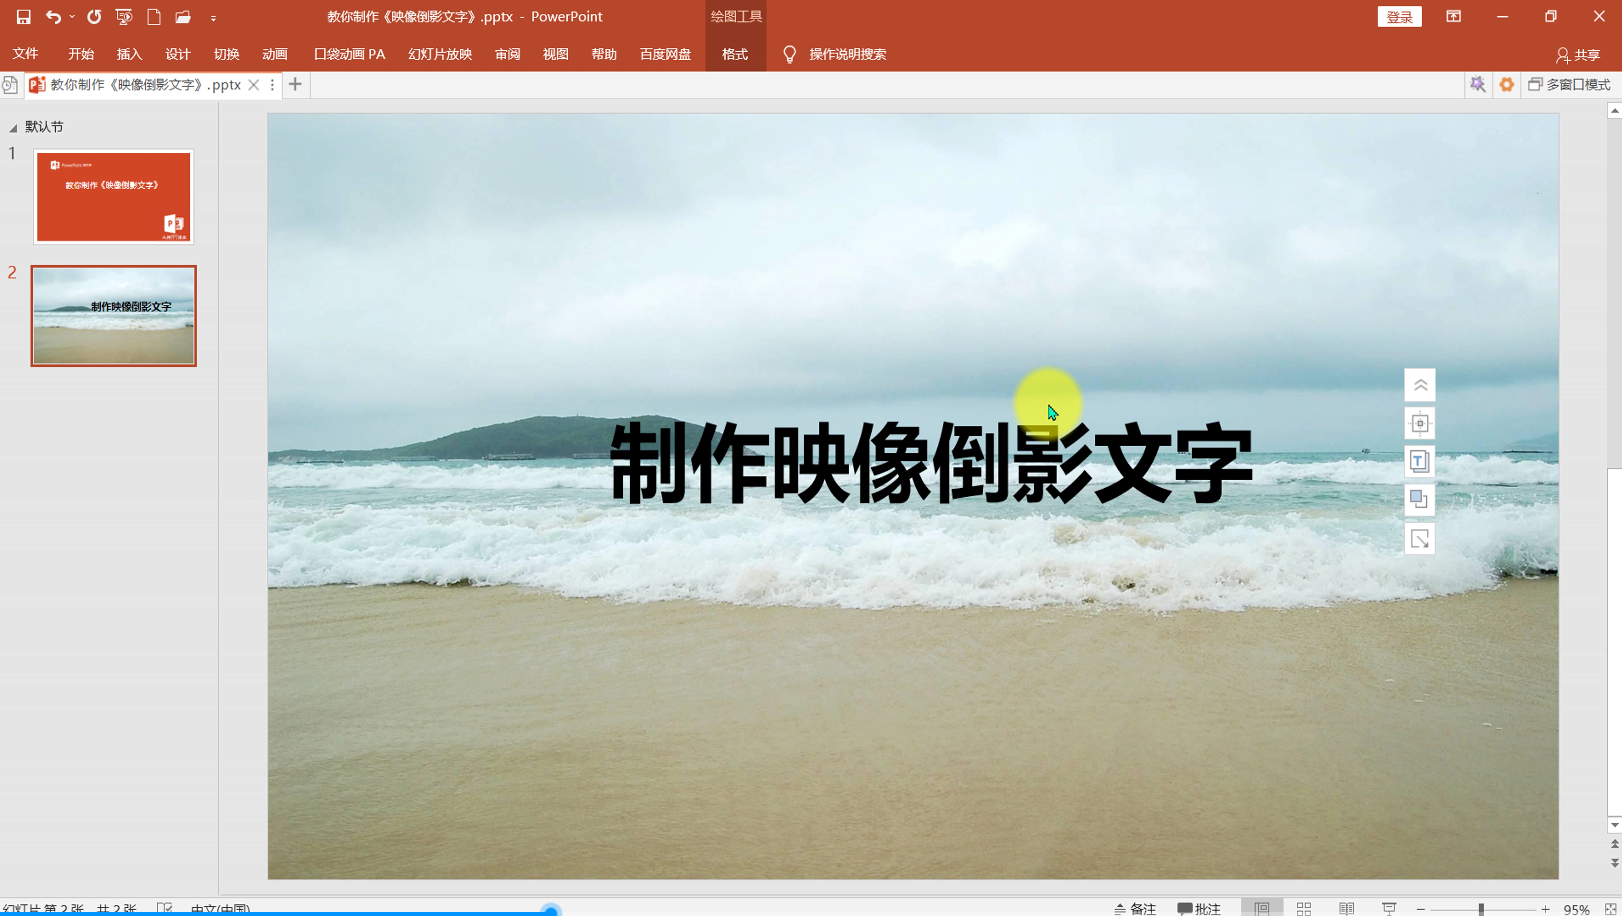
Task: Open the 格式 drawing tools tab
Action: click(x=735, y=54)
